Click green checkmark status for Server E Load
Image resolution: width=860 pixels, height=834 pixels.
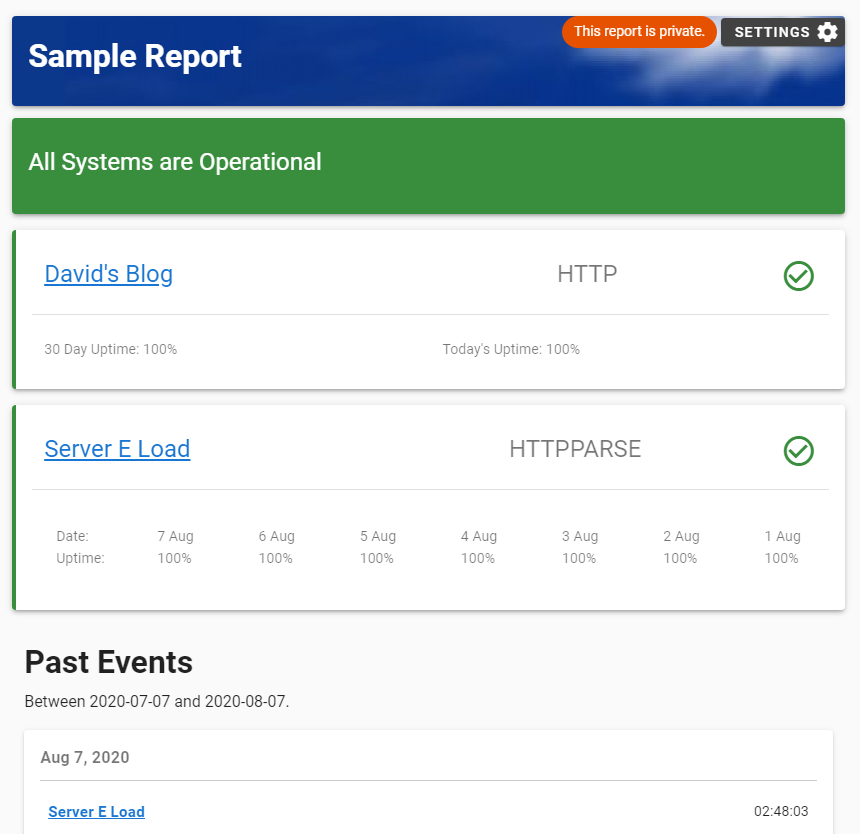tap(798, 451)
